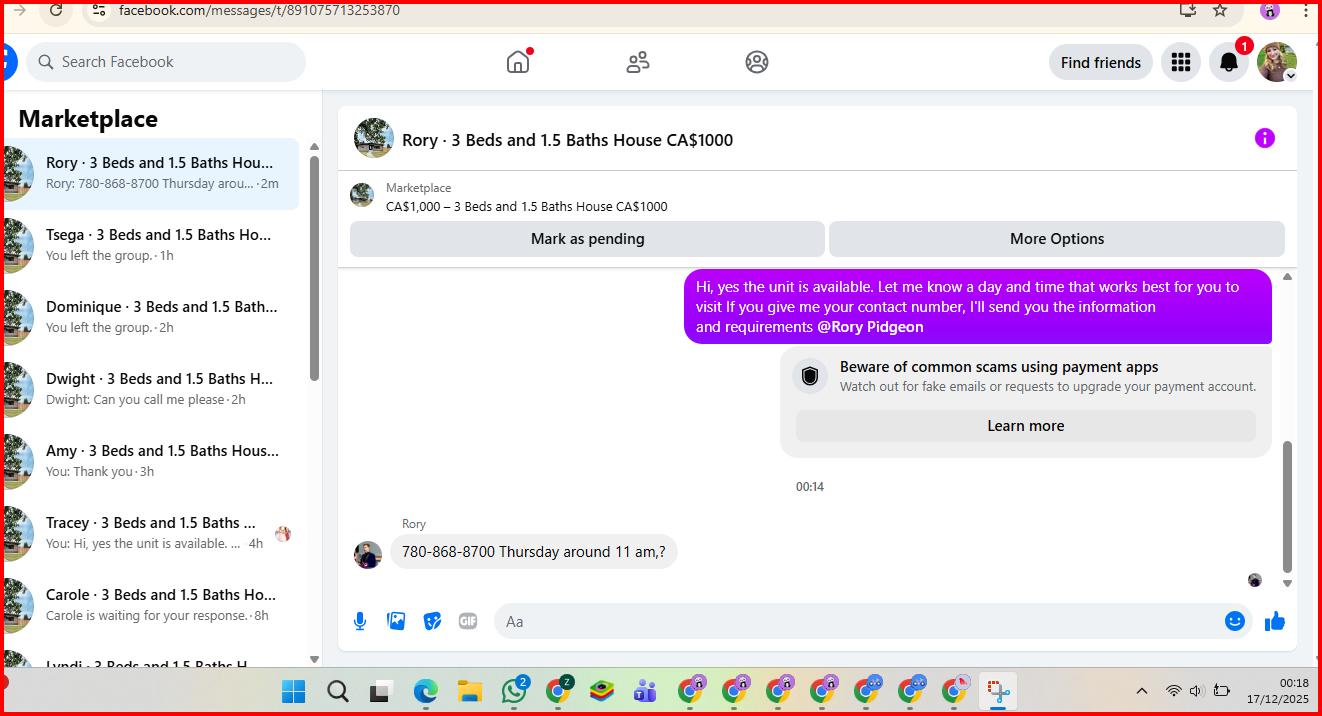The width and height of the screenshot is (1322, 716).
Task: Bookmark this page with star icon
Action: point(1220,10)
